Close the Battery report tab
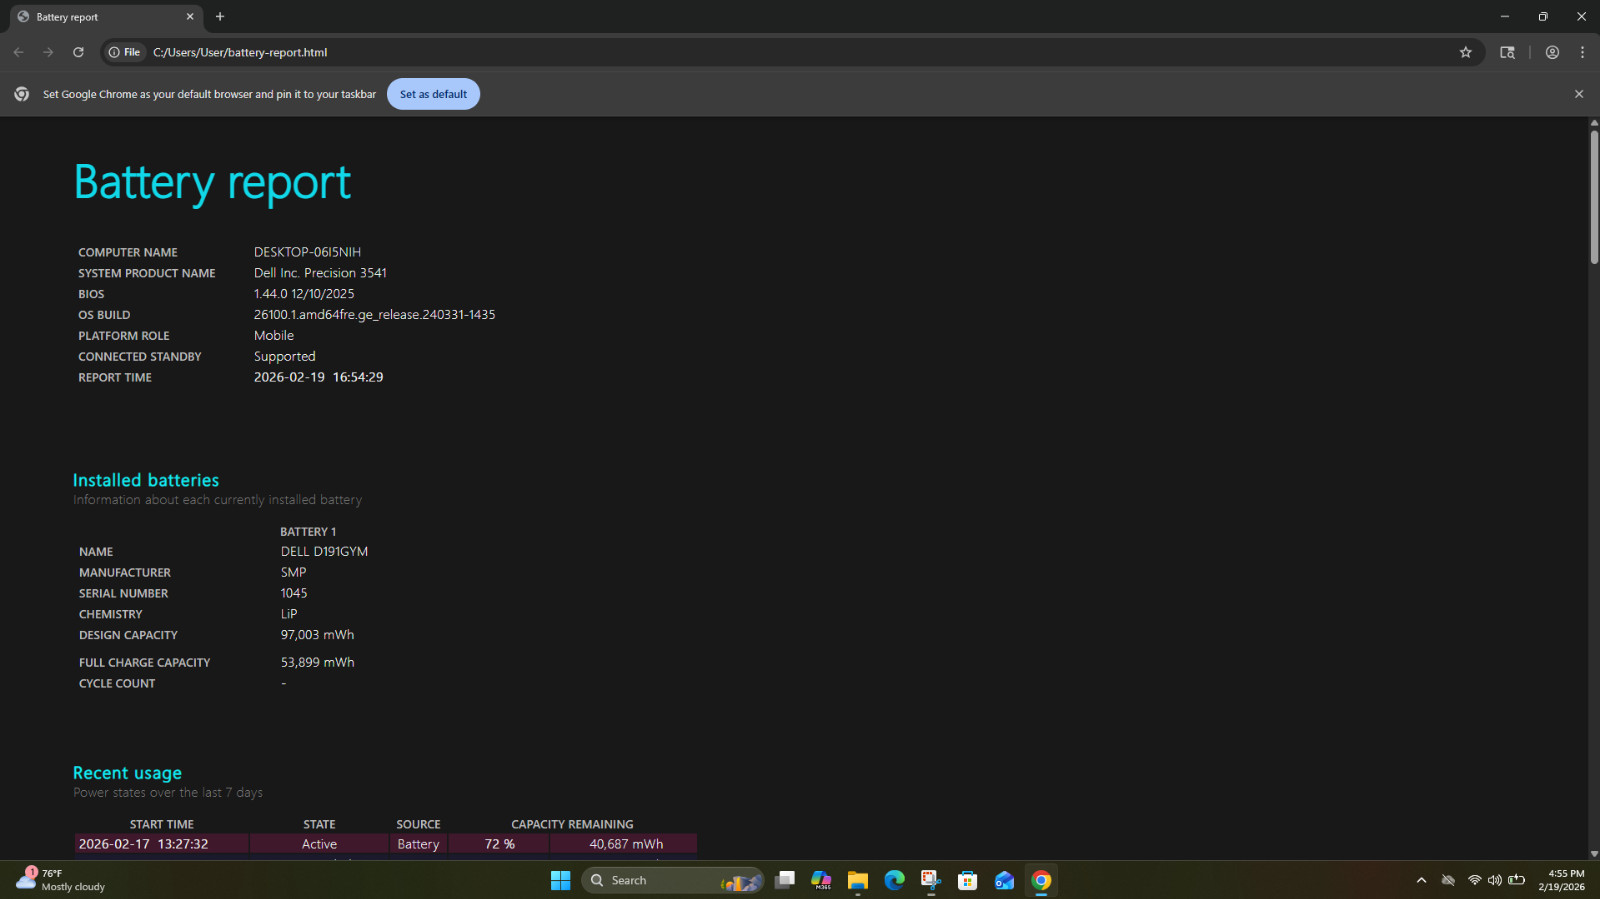Viewport: 1600px width, 899px height. tap(190, 16)
